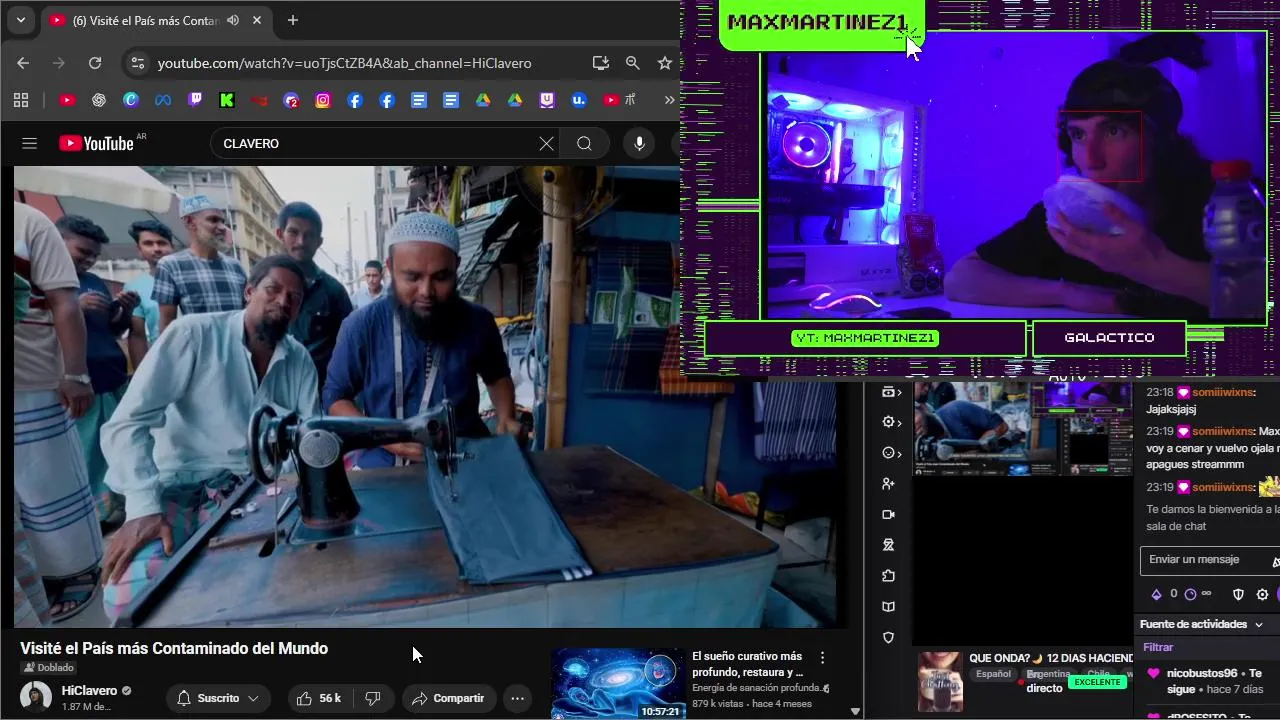Click the EXCELENTE stream health badge

point(1097,682)
